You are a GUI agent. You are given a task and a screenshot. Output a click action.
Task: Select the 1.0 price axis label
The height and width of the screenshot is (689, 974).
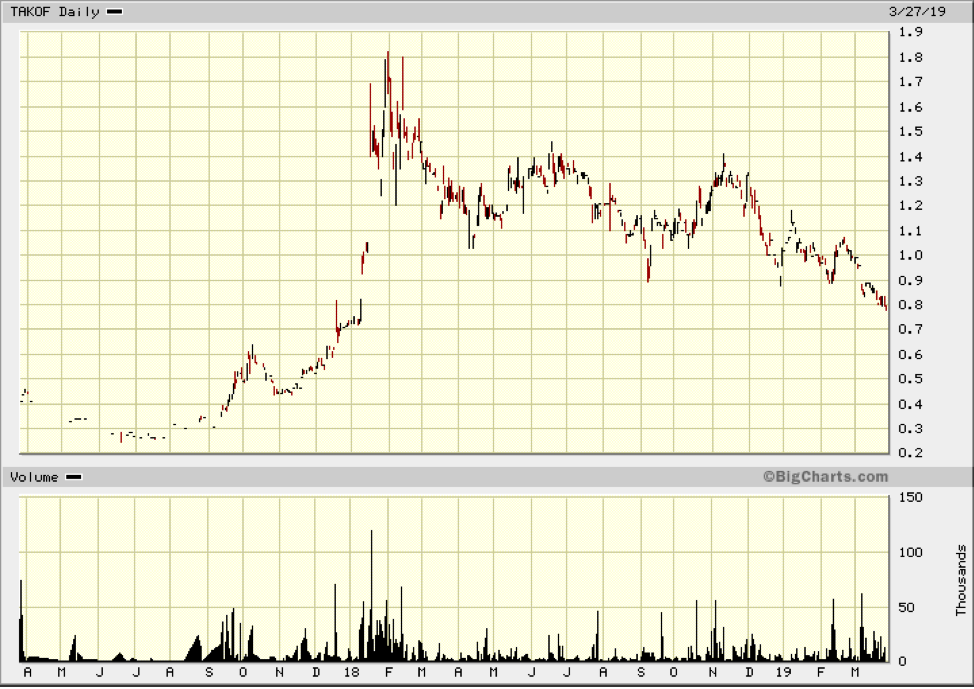pyautogui.click(x=911, y=255)
